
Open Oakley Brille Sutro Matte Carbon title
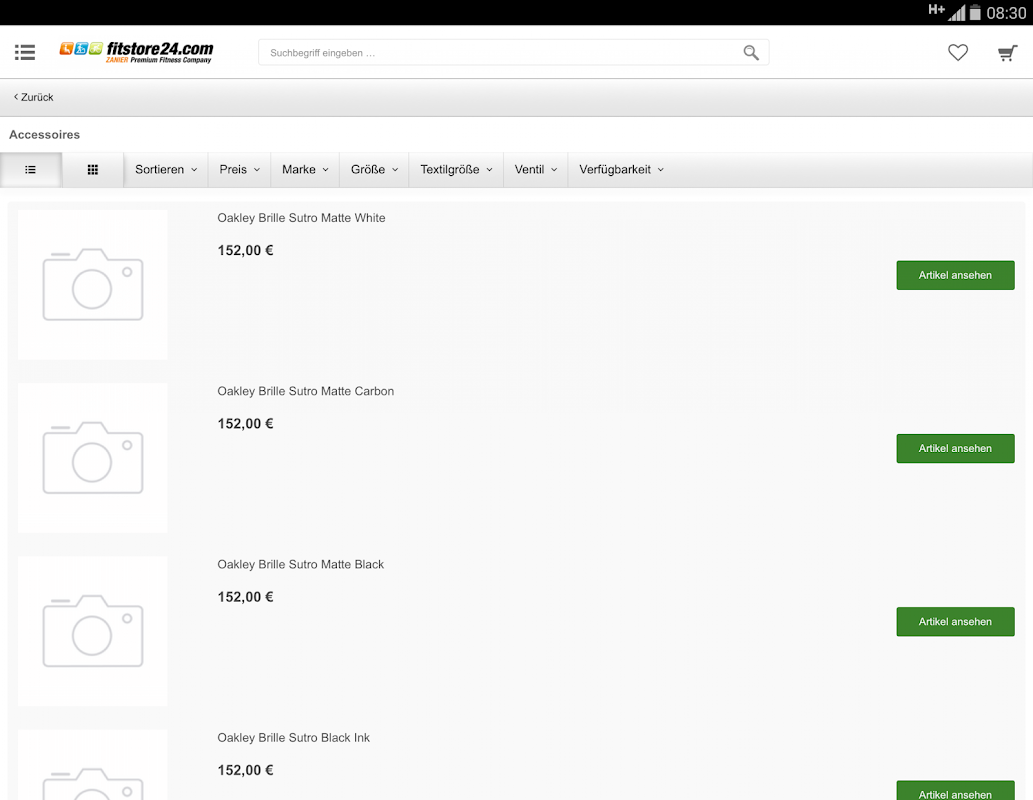coord(306,391)
